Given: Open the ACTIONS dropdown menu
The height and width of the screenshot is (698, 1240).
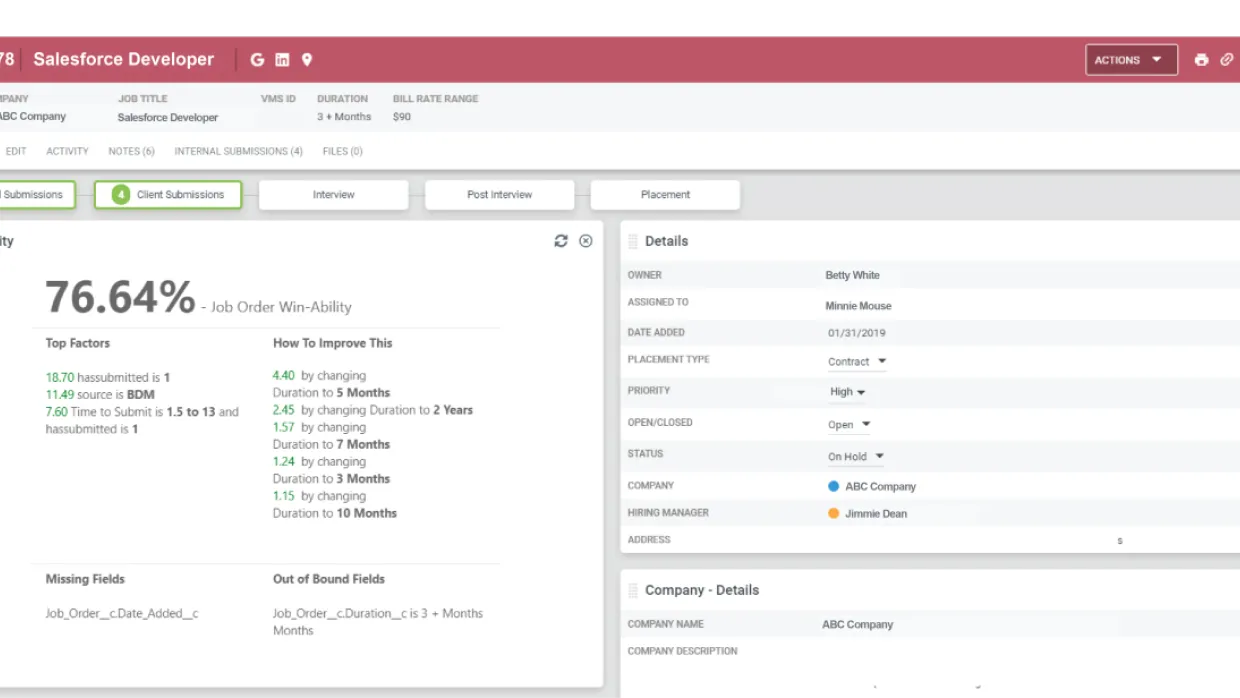Looking at the screenshot, I should (x=1131, y=60).
